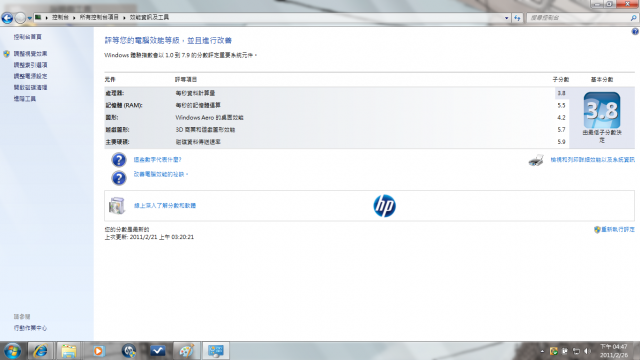This screenshot has height=360, width=640.
Task: Click Control Panel taskbar button
Action: [216, 351]
